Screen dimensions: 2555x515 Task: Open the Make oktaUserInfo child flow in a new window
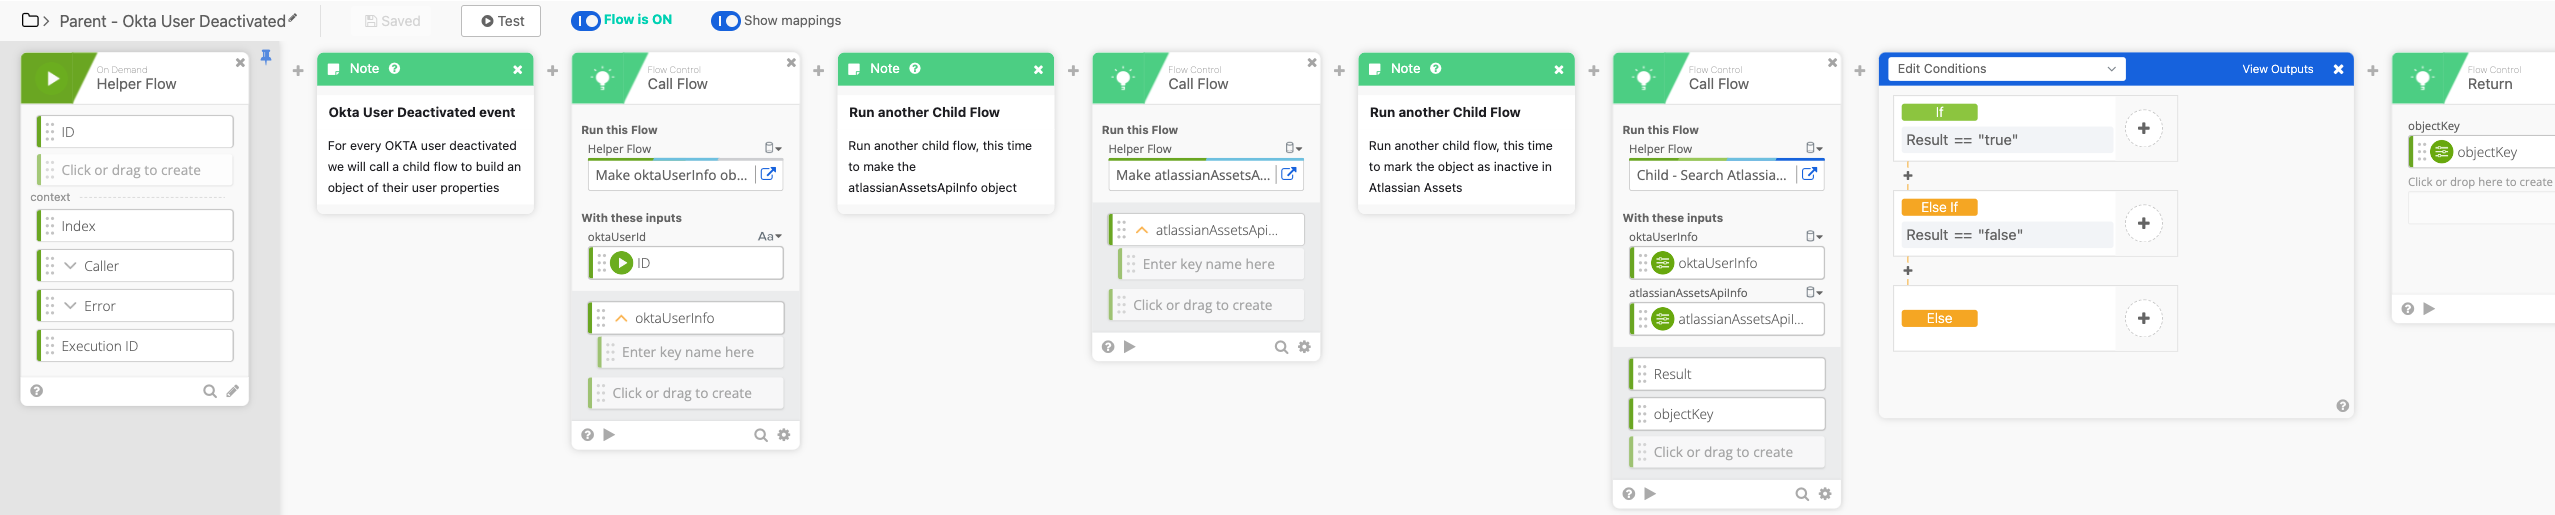pos(768,174)
